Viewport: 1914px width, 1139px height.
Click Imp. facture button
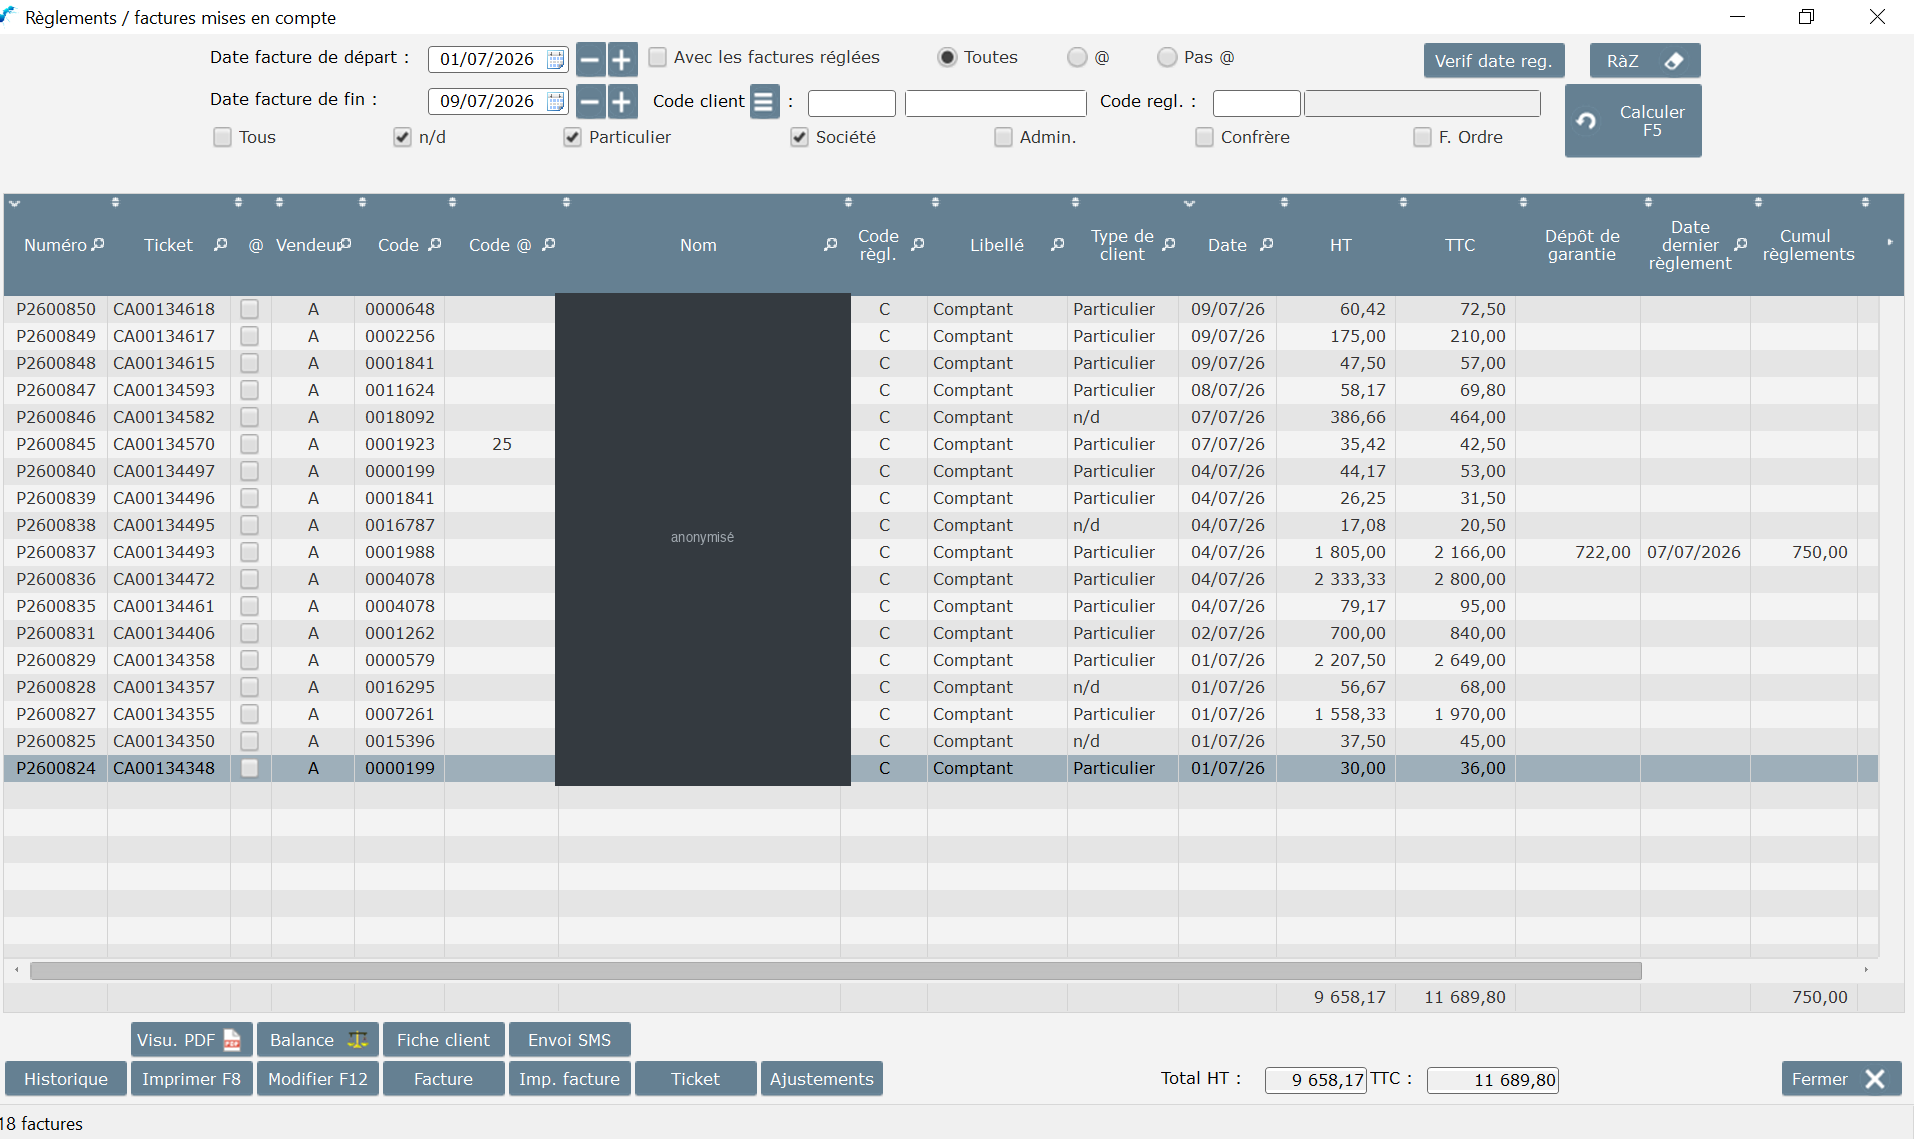click(570, 1079)
